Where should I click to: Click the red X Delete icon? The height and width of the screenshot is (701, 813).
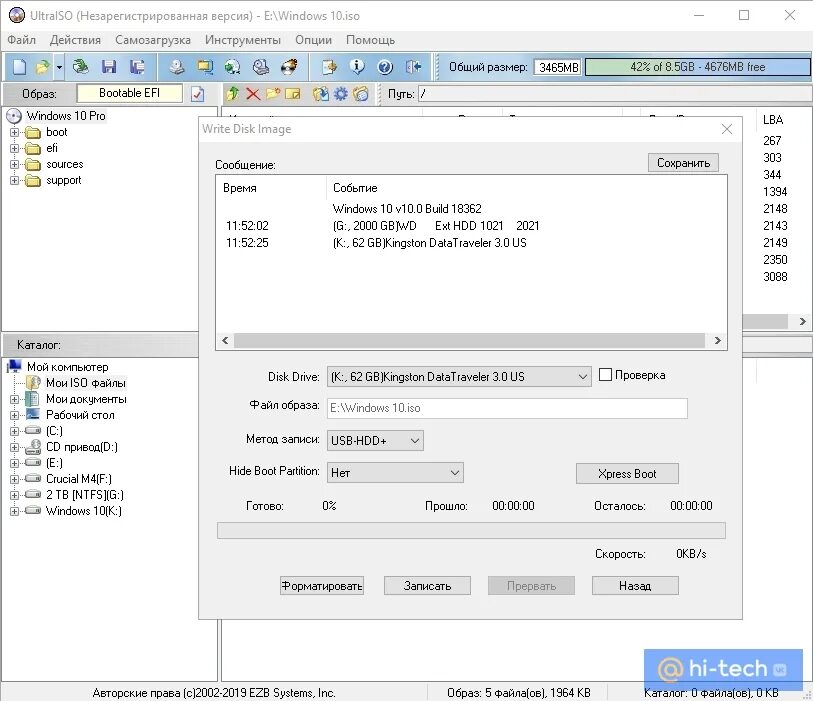click(x=253, y=94)
